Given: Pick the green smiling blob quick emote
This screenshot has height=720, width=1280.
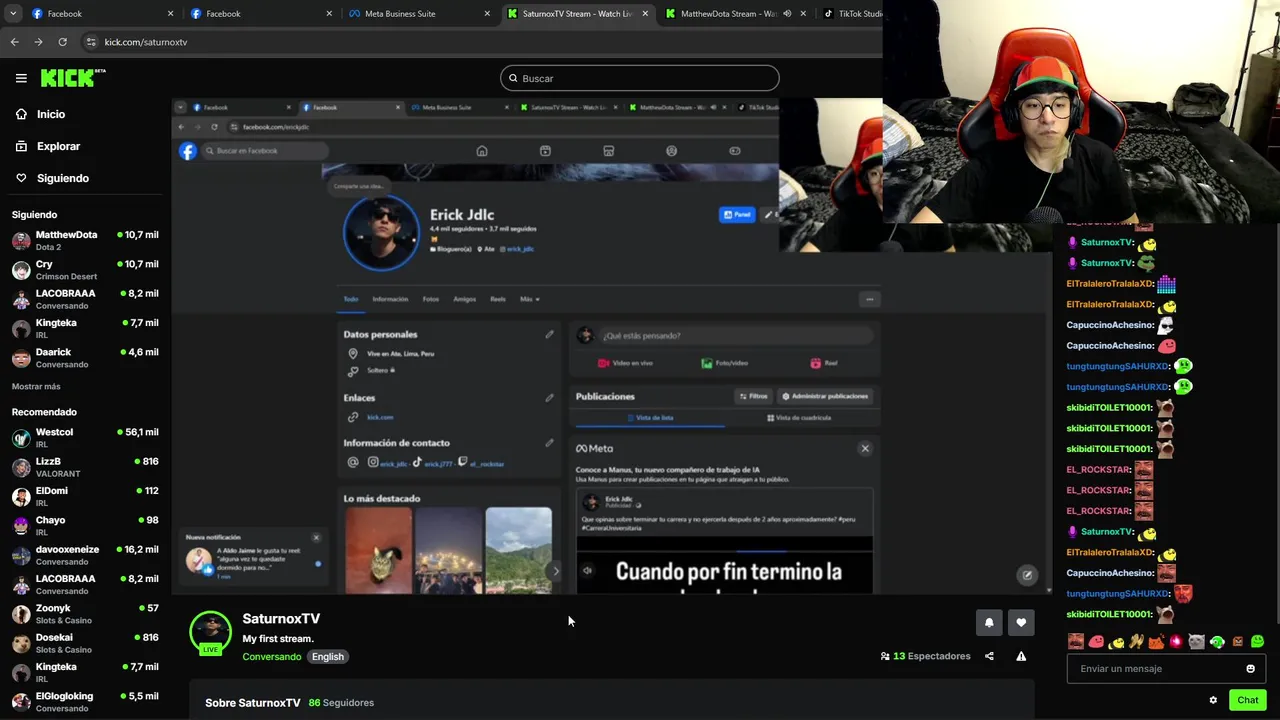Looking at the screenshot, I should point(1257,641).
